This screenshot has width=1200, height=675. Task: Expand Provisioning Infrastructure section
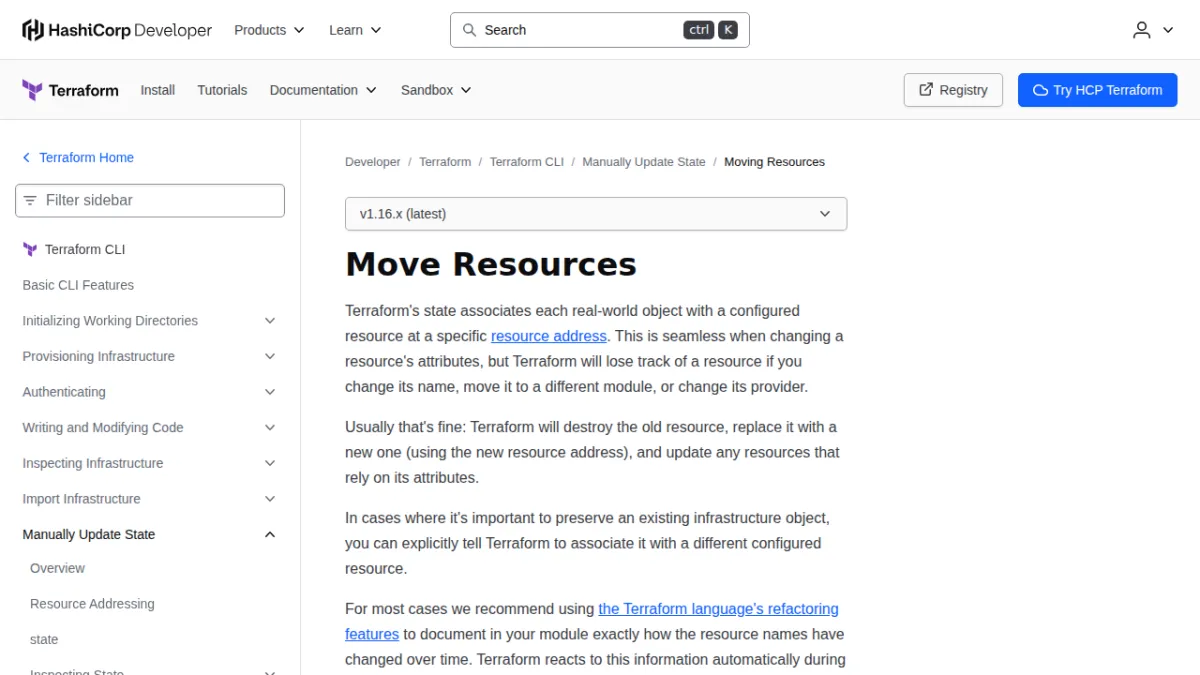tap(270, 357)
